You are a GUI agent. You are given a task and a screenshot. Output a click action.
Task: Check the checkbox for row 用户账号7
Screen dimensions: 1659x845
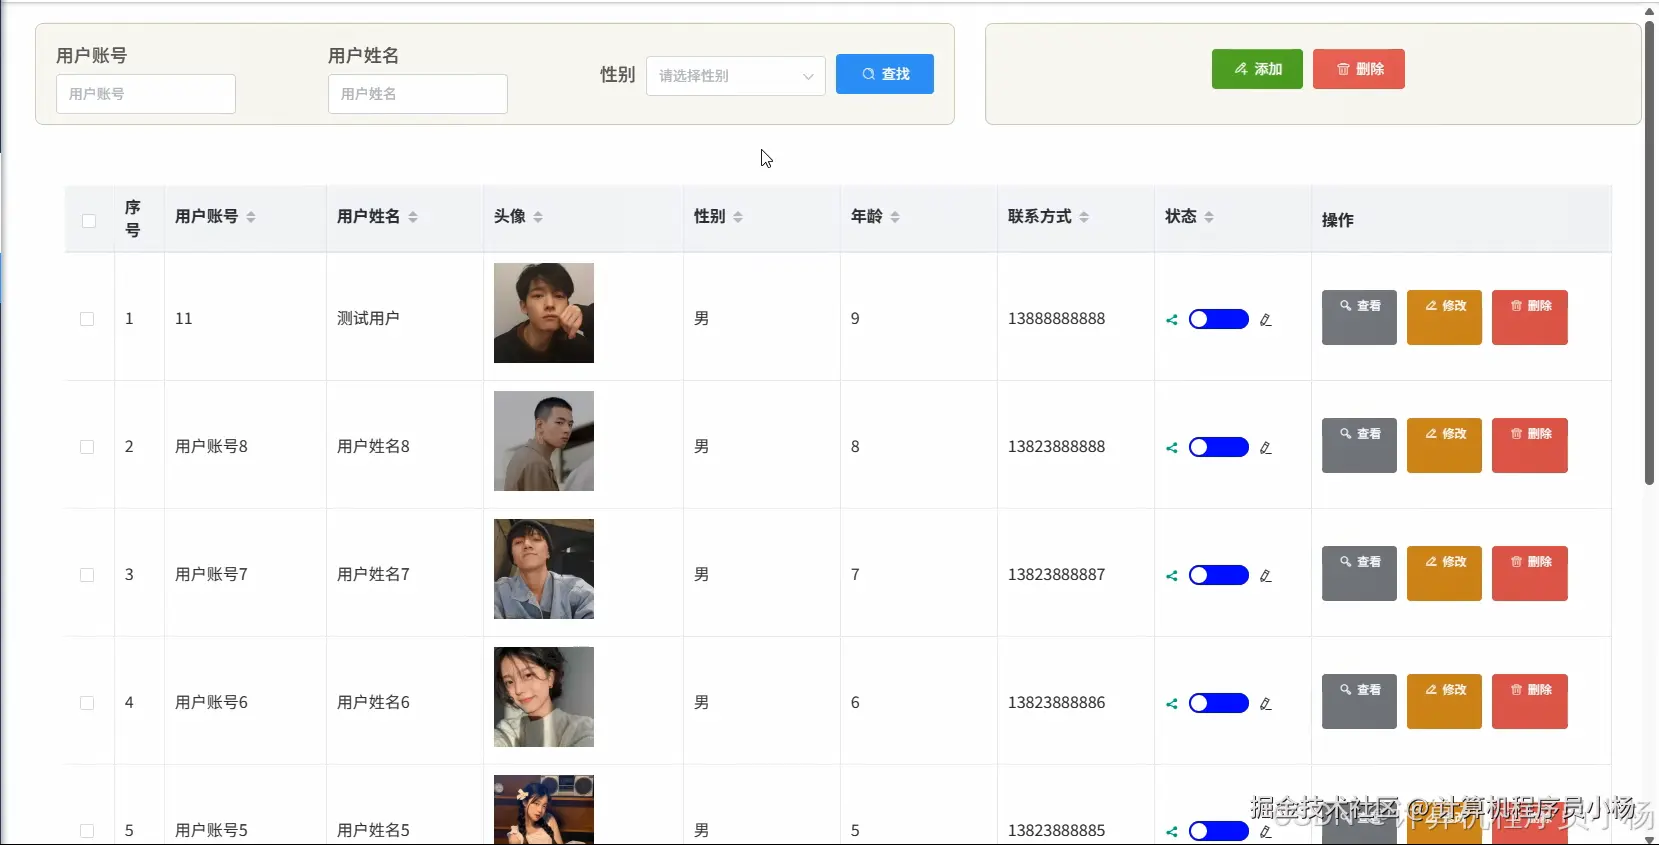pyautogui.click(x=87, y=575)
